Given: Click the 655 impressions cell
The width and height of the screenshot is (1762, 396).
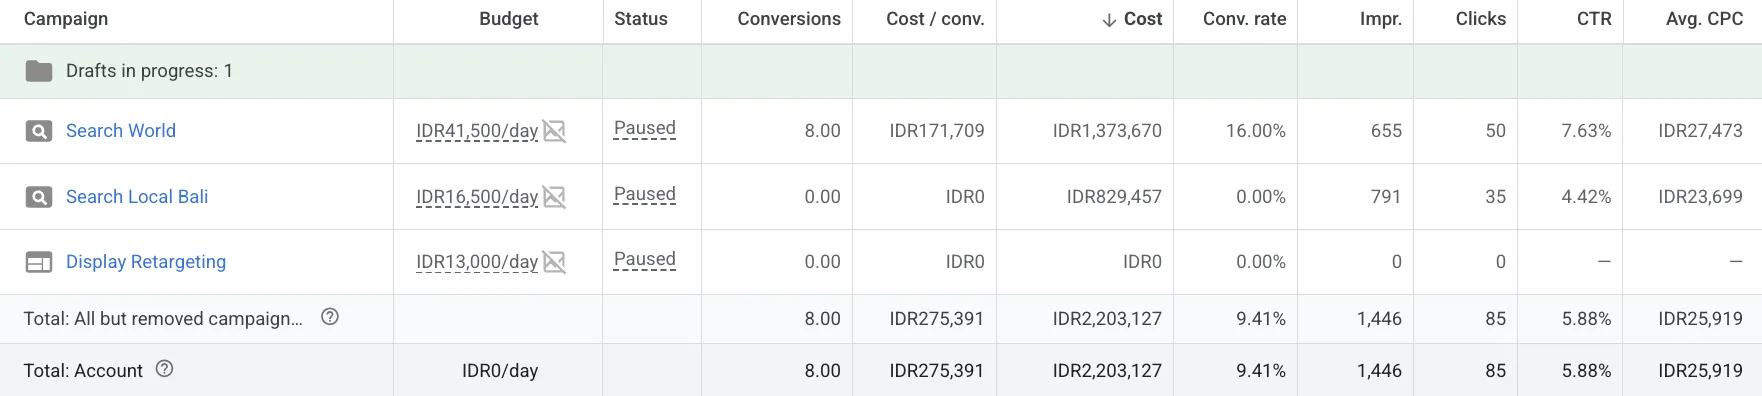Looking at the screenshot, I should (x=1386, y=131).
